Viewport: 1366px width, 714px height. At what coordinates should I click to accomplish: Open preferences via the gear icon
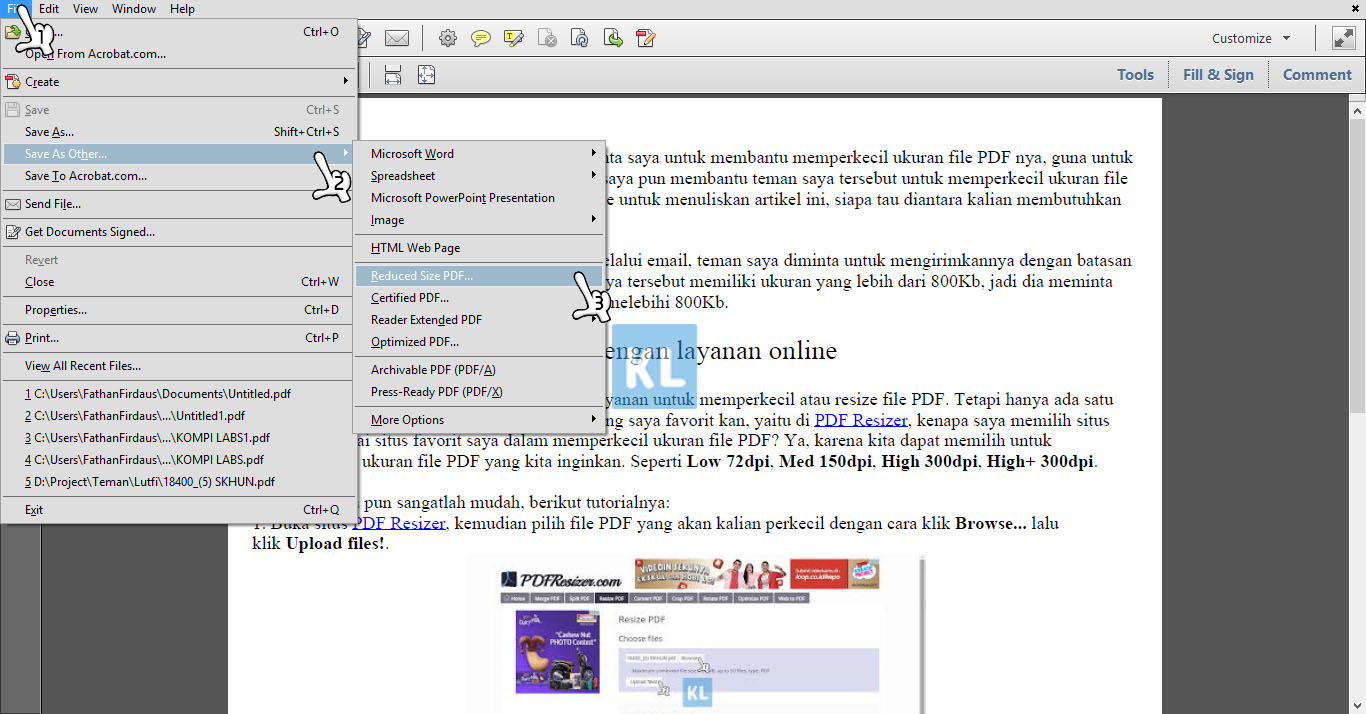tap(448, 39)
